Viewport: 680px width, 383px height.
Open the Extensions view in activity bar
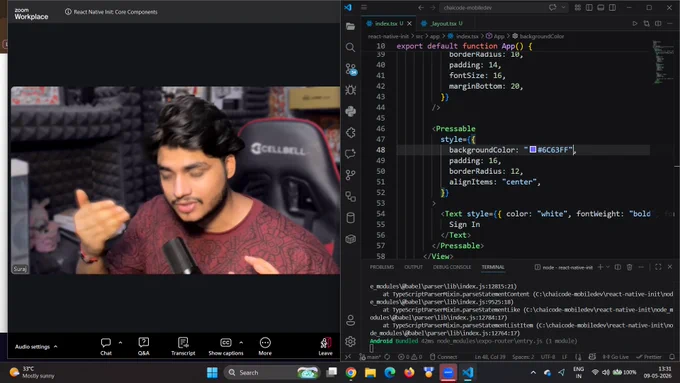pyautogui.click(x=350, y=133)
